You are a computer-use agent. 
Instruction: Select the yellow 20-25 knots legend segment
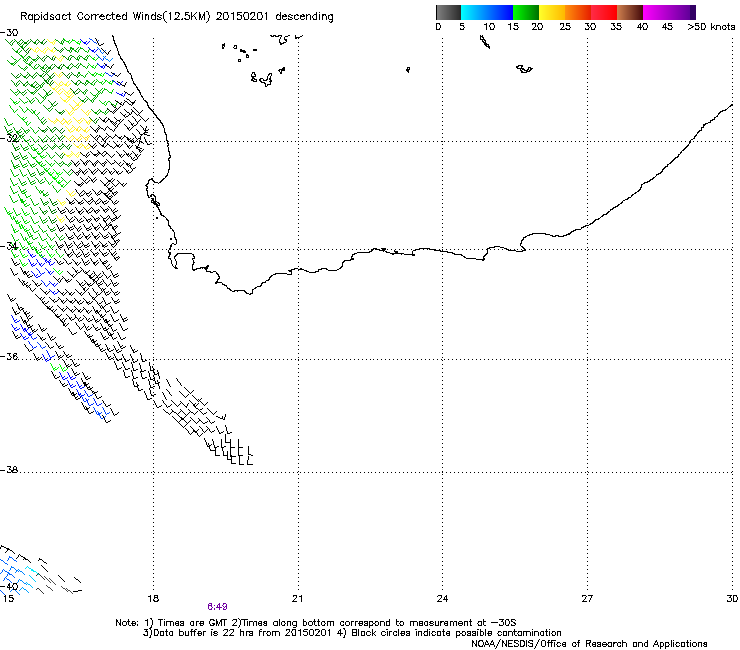[552, 12]
